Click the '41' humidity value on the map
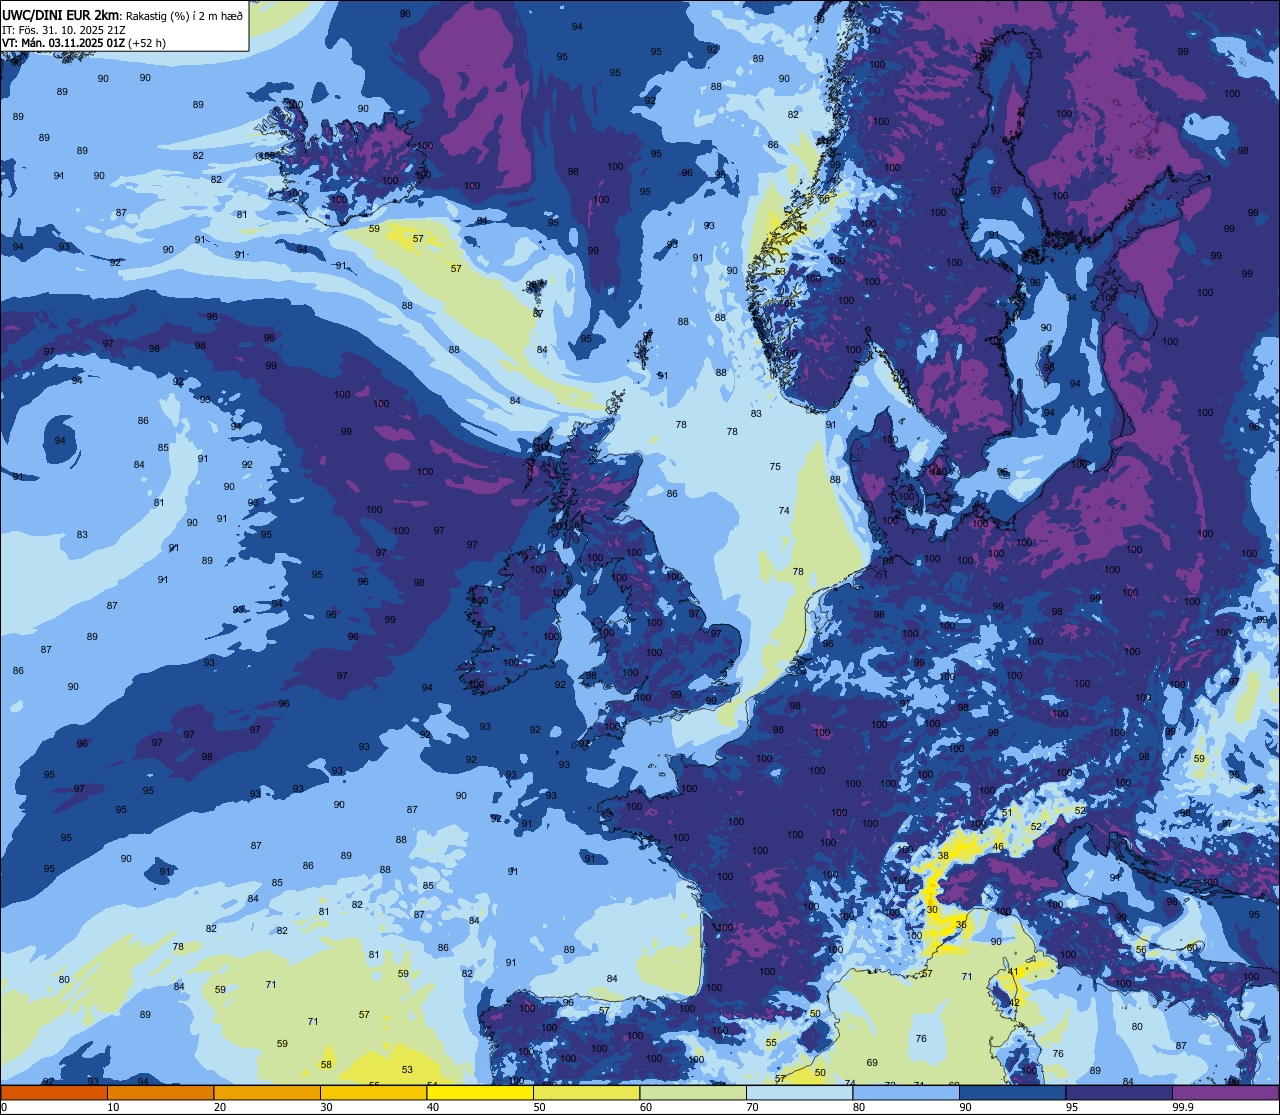The image size is (1280, 1115). point(1013,972)
